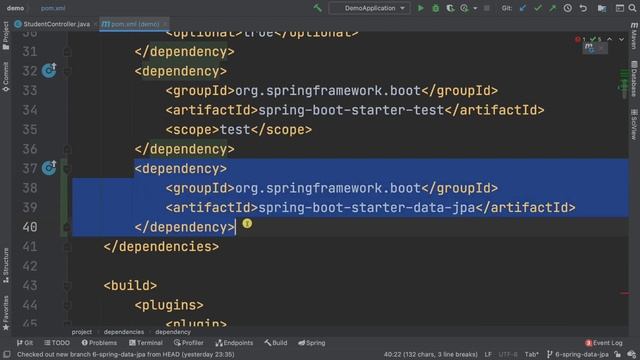Open the Build tool window
The width and height of the screenshot is (640, 360).
tap(276, 343)
